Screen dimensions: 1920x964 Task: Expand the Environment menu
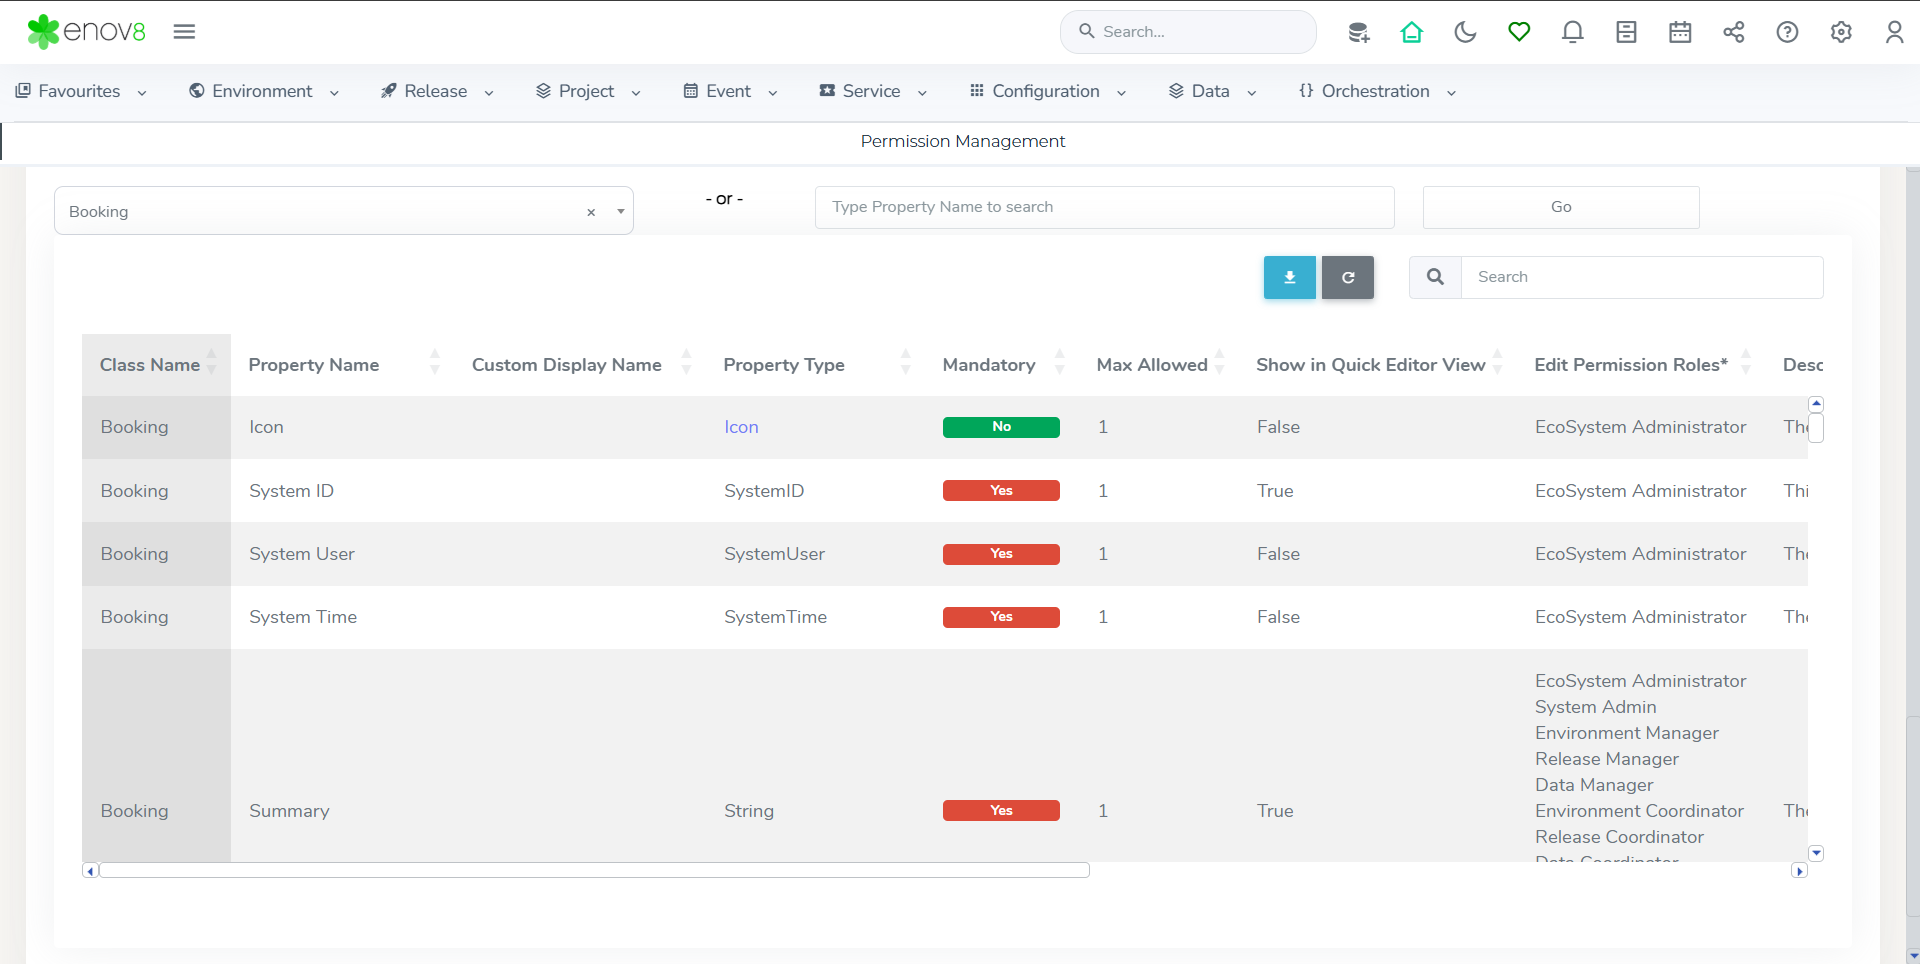[264, 91]
